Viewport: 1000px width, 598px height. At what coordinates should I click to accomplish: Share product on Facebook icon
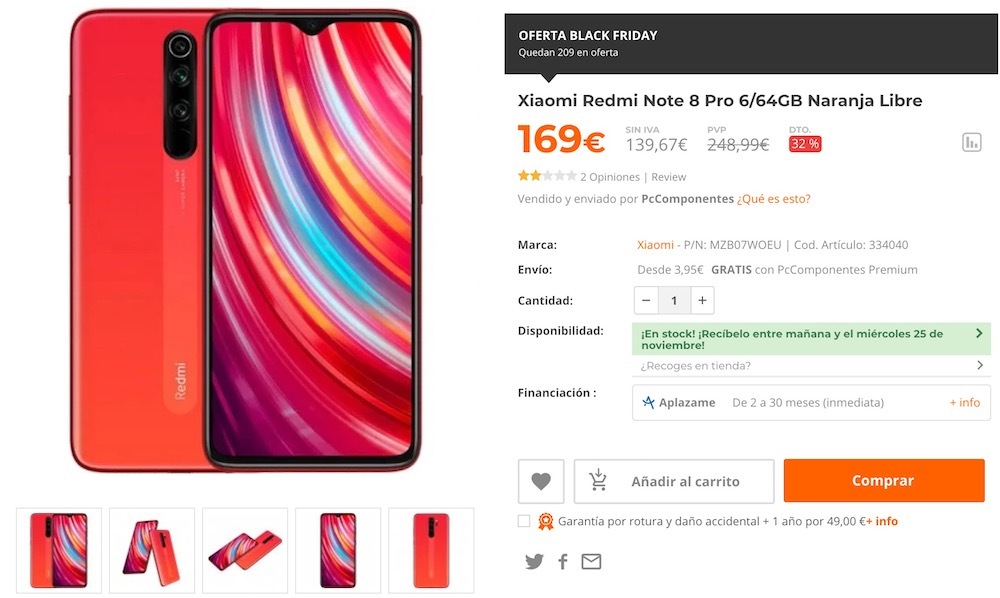[x=563, y=562]
